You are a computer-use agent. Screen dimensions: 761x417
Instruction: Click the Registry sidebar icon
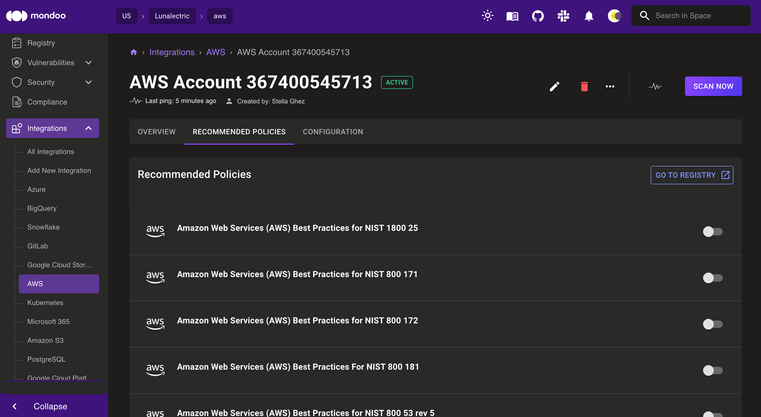(x=17, y=43)
